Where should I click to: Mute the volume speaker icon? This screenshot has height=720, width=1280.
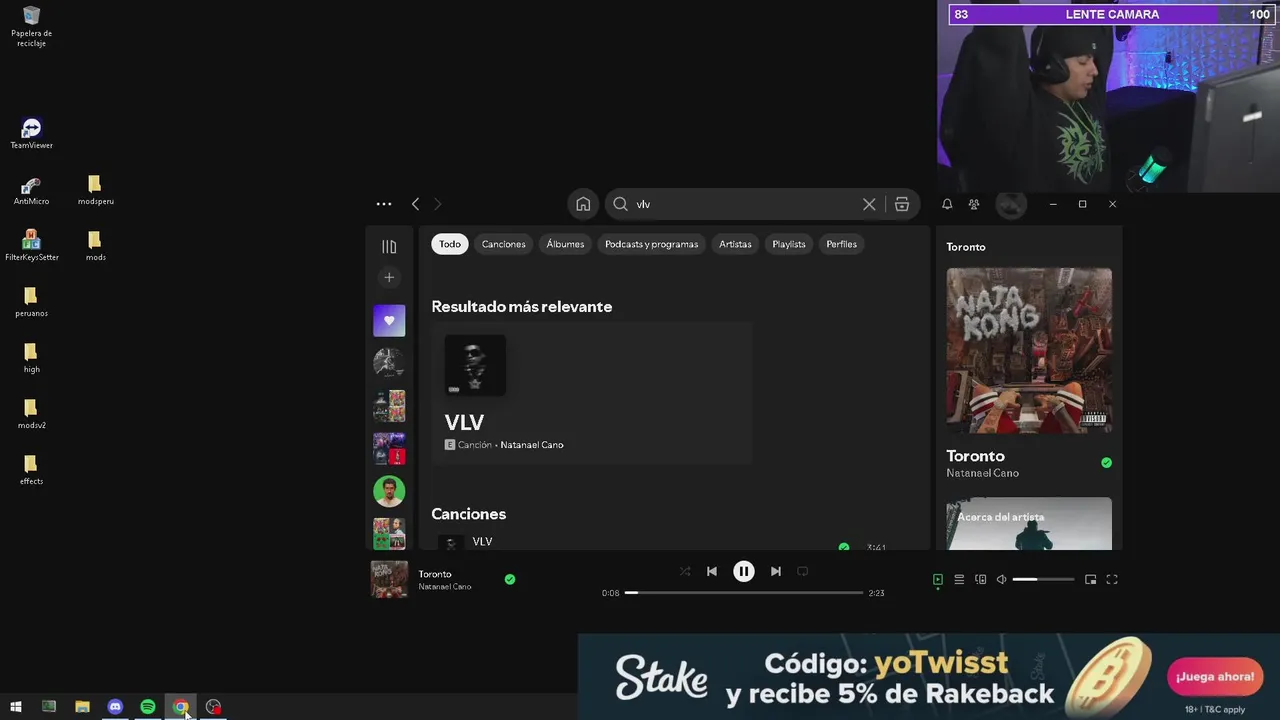[1001, 579]
